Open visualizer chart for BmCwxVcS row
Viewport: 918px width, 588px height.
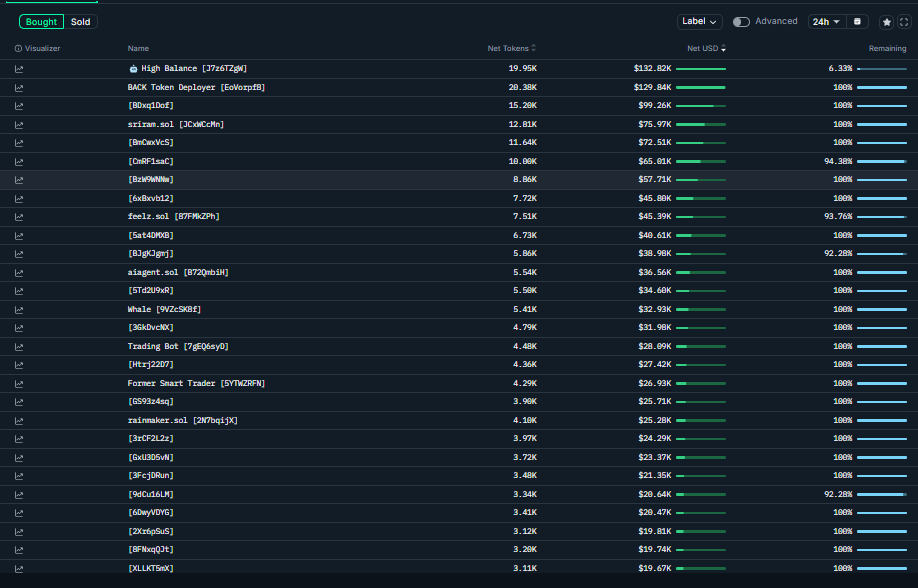19,143
